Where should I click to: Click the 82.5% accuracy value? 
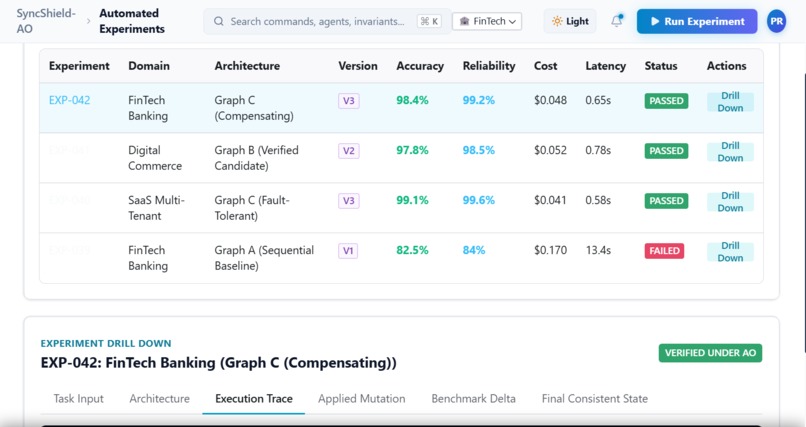pos(412,250)
